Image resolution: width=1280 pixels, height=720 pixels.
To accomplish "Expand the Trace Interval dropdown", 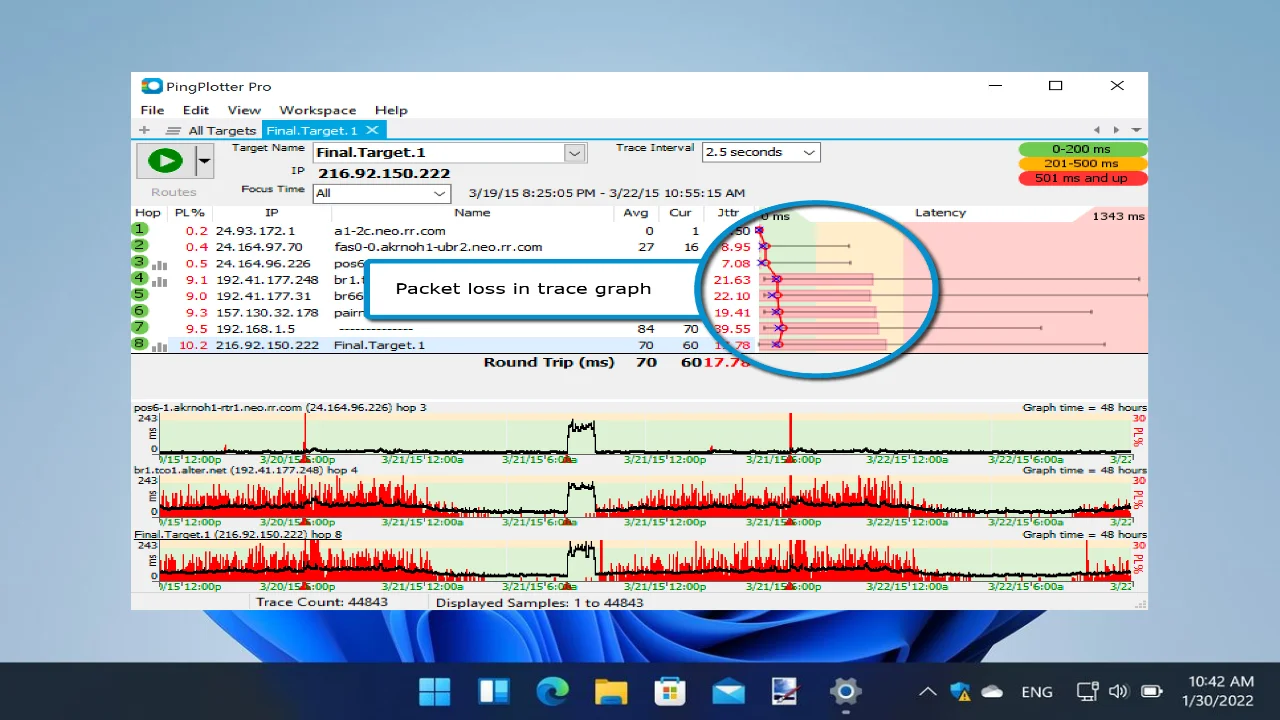I will [809, 153].
